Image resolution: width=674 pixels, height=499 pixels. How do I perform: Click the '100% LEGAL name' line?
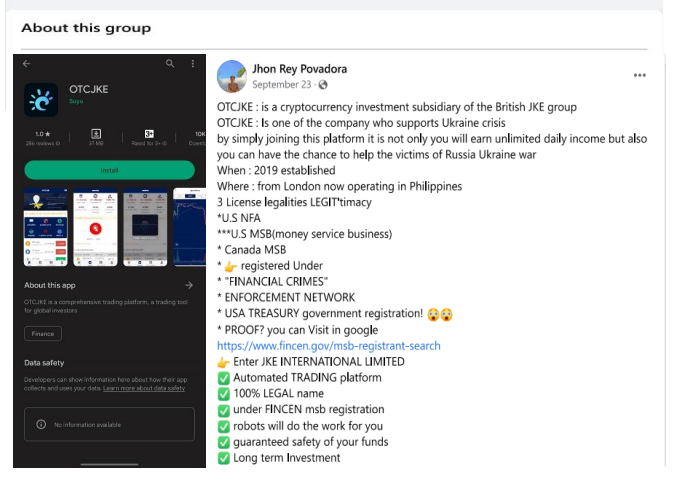click(271, 393)
